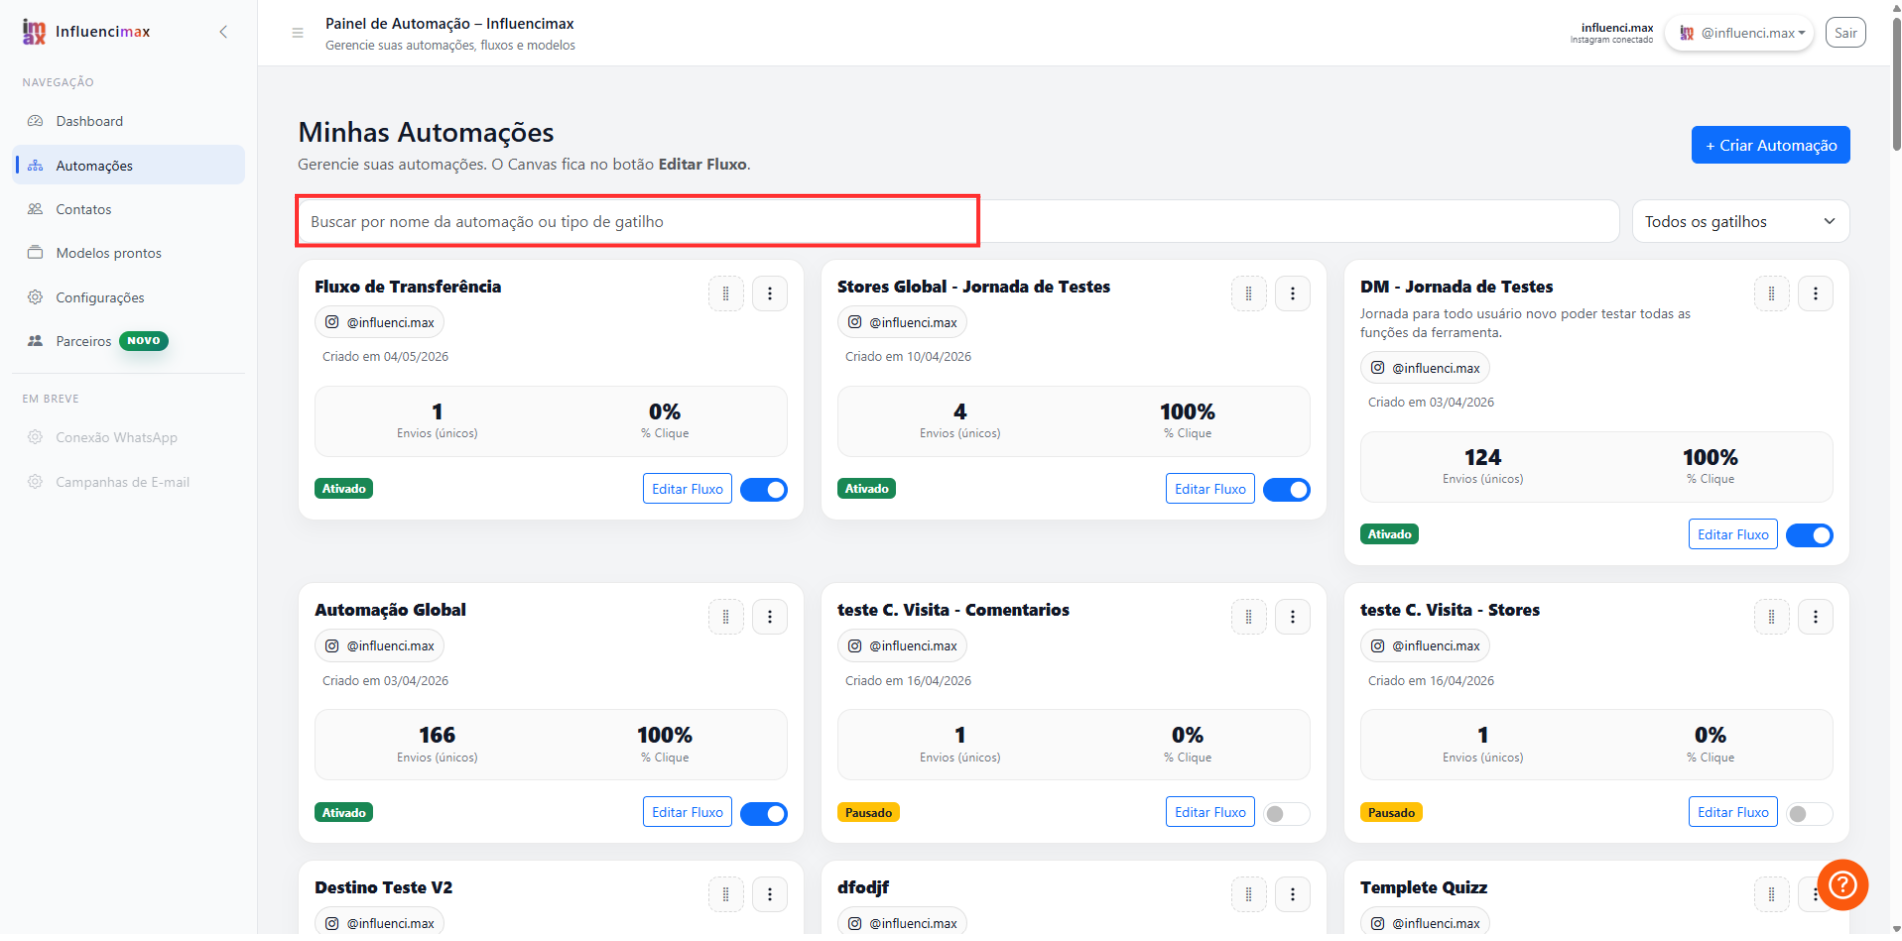Click the 166 Envios value on Automação Global
Image resolution: width=1902 pixels, height=941 pixels.
coord(437,736)
